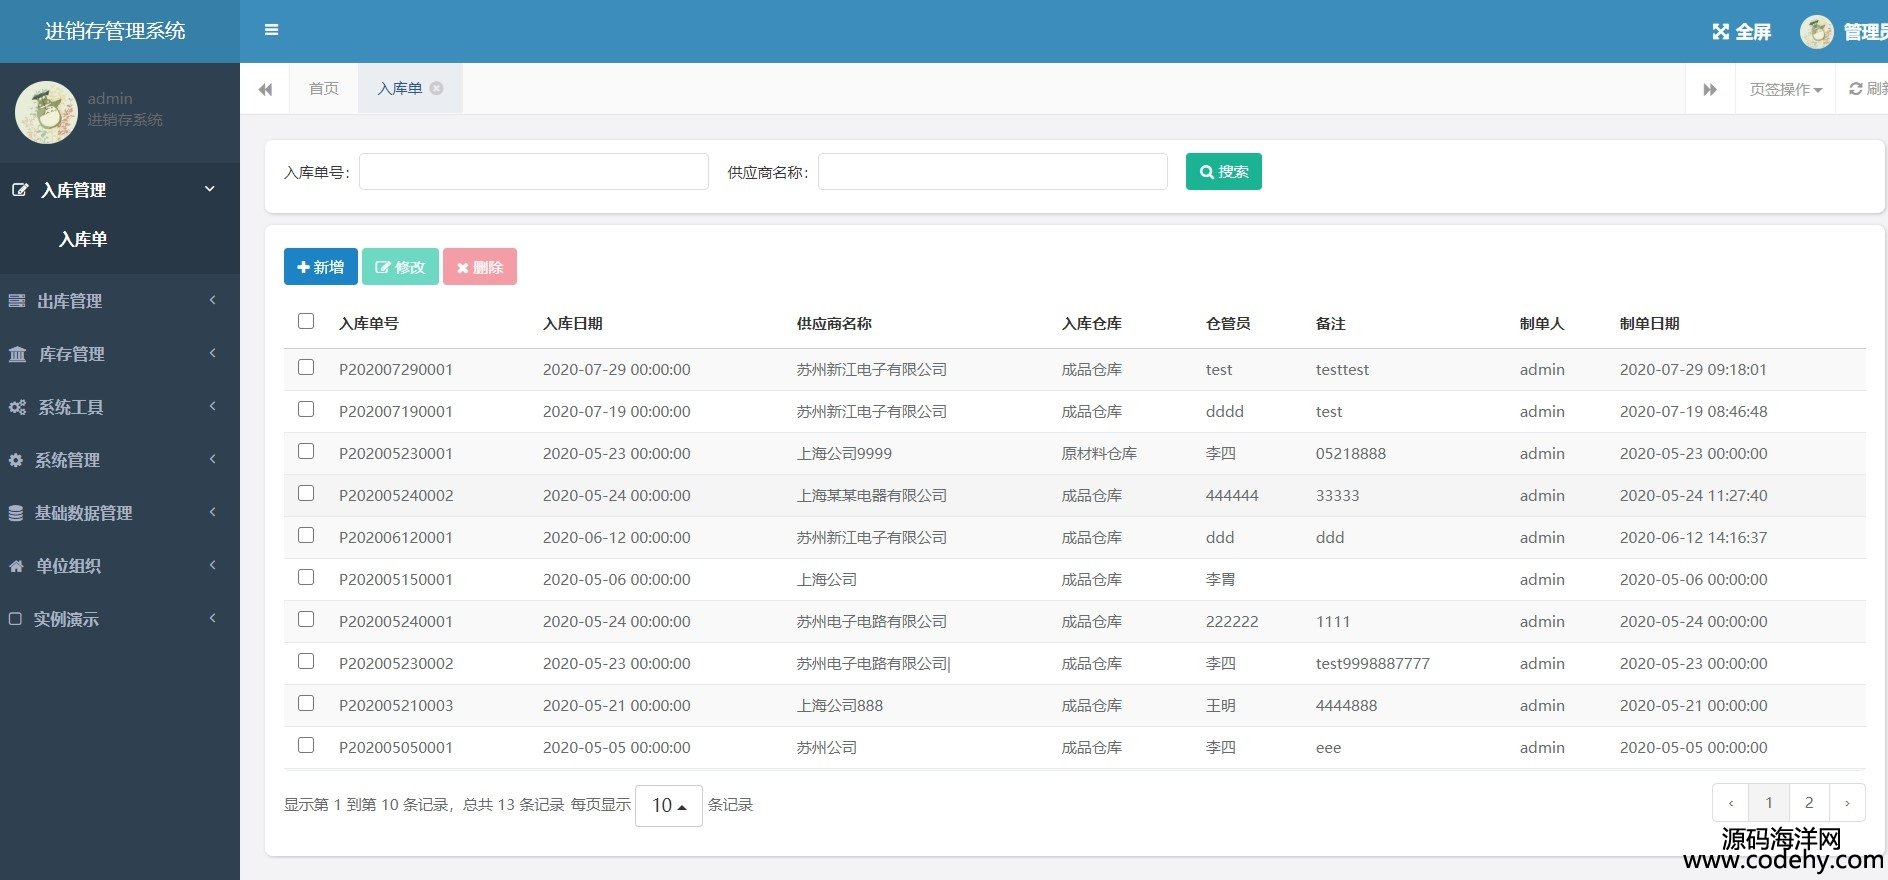The width and height of the screenshot is (1888, 880).
Task: Open the admin avatar in top bar
Action: (1816, 32)
